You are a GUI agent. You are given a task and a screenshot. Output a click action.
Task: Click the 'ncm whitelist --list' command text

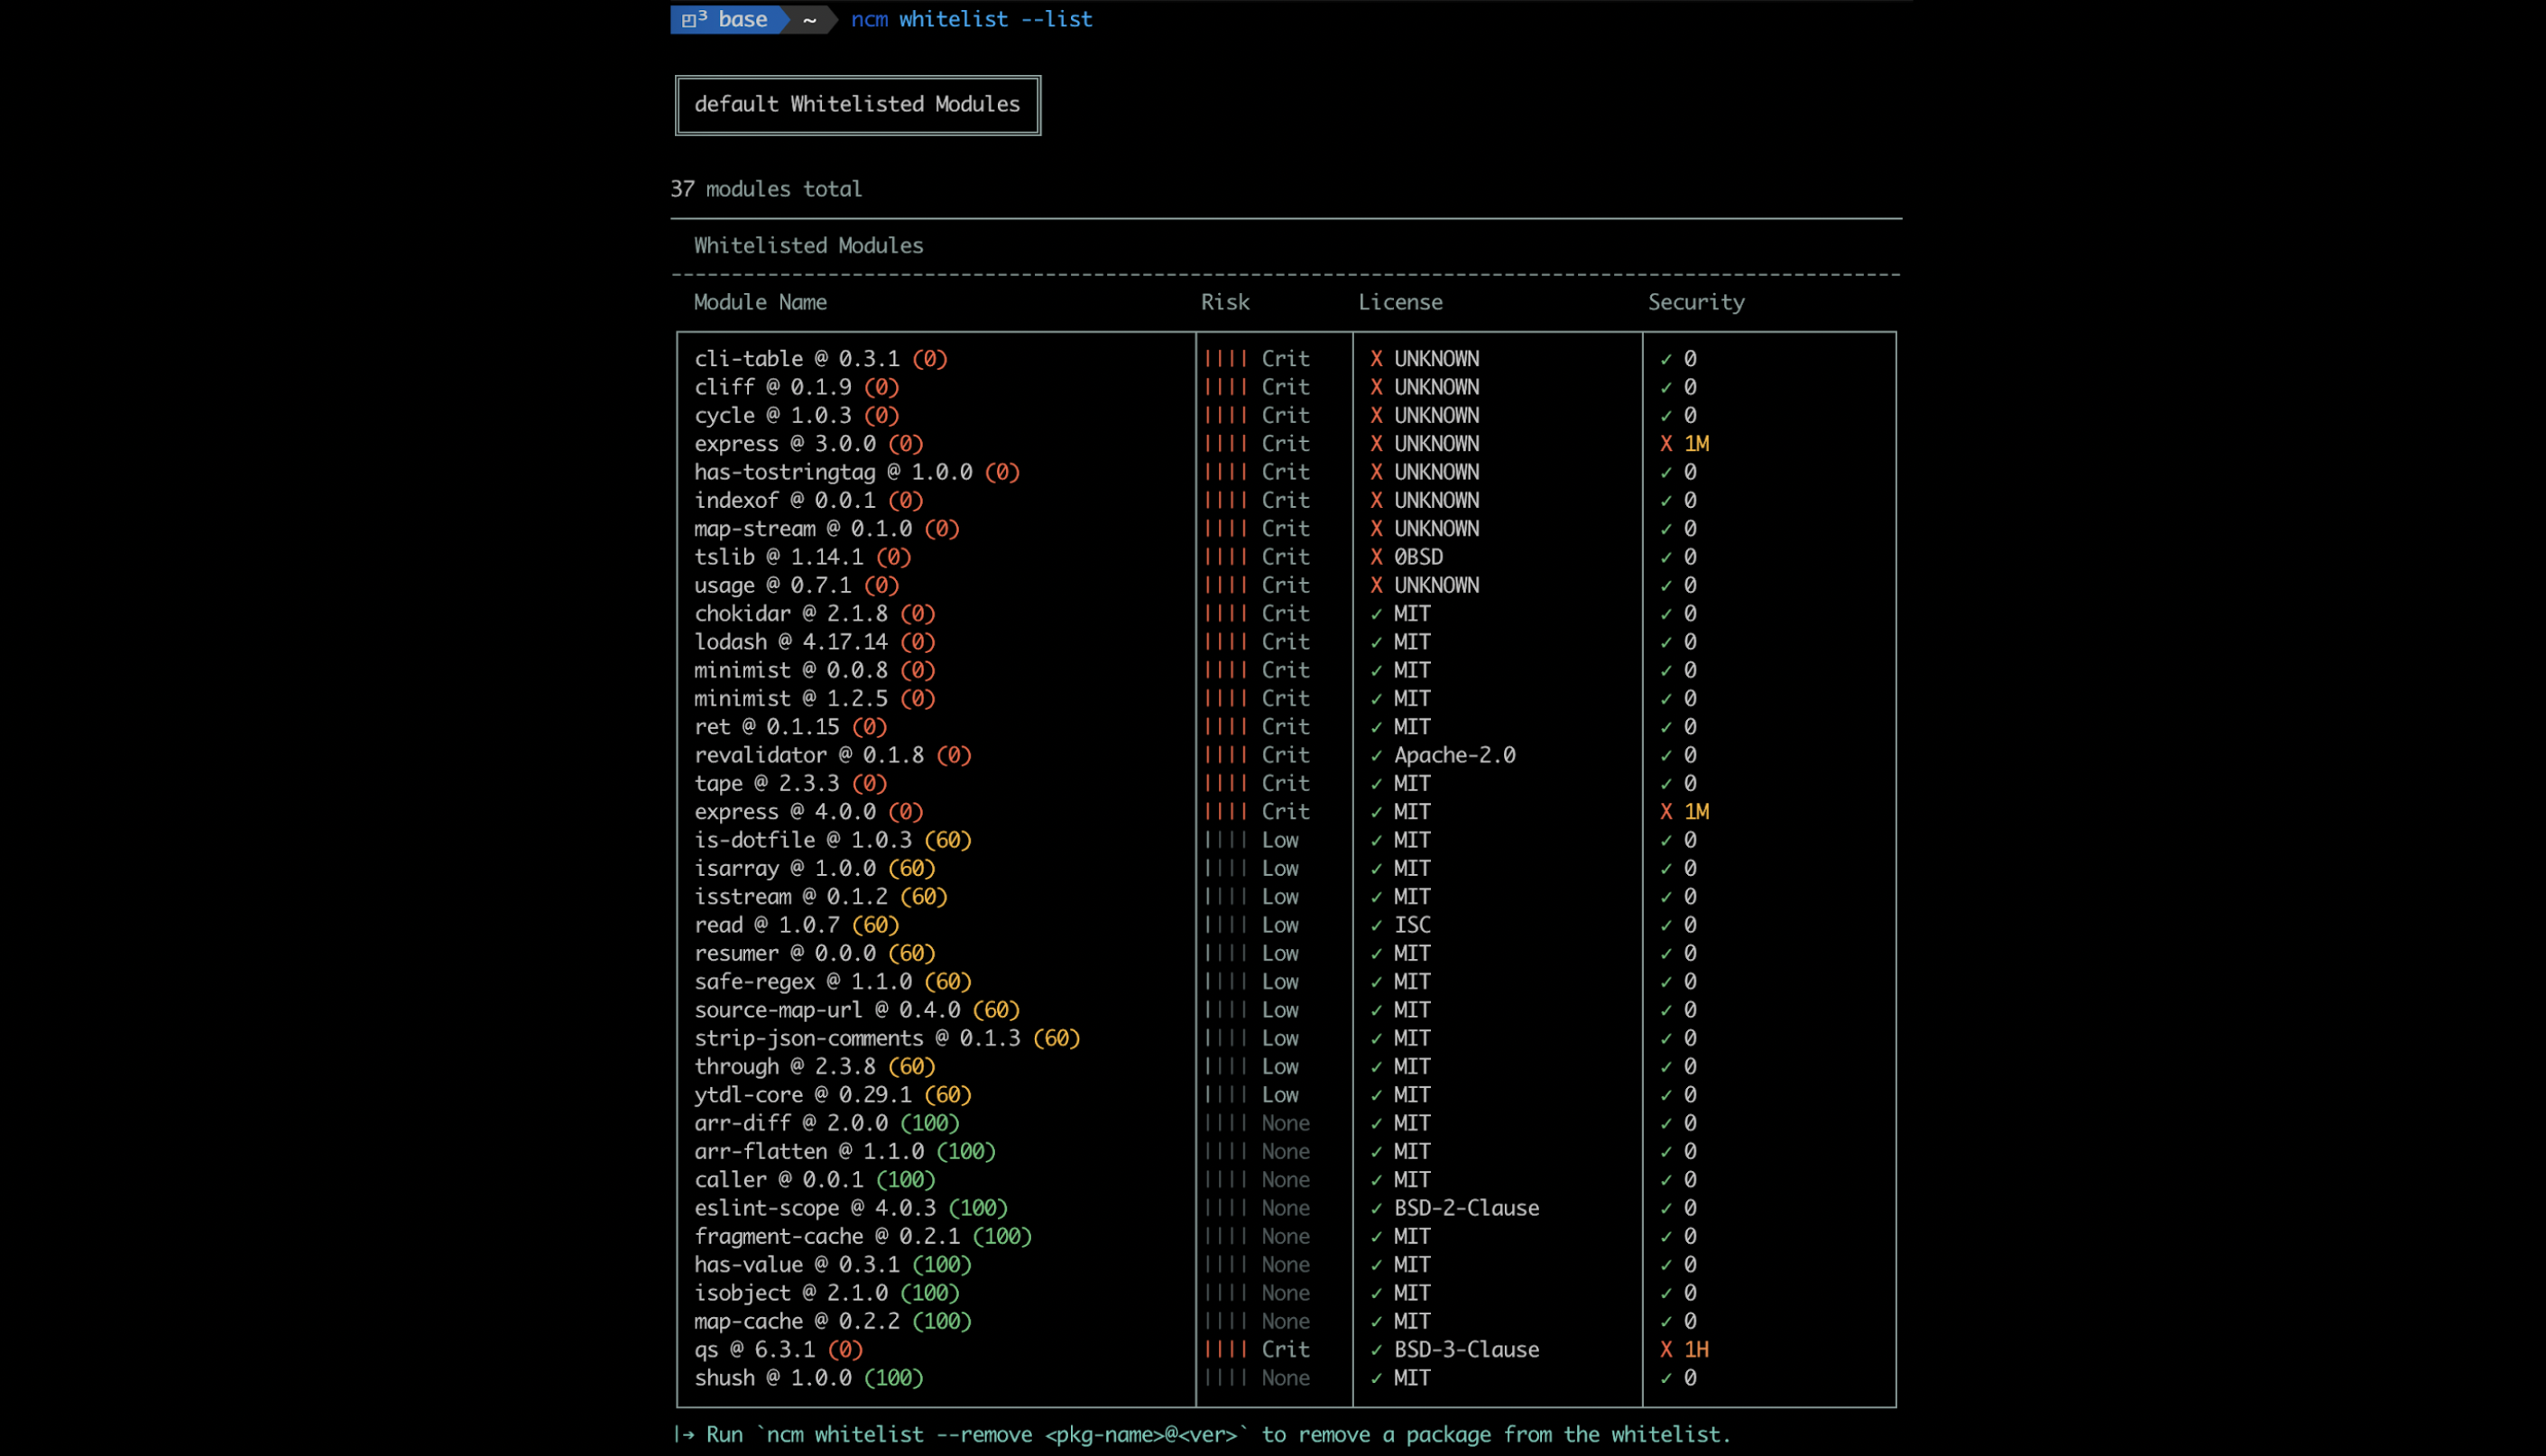click(x=971, y=19)
